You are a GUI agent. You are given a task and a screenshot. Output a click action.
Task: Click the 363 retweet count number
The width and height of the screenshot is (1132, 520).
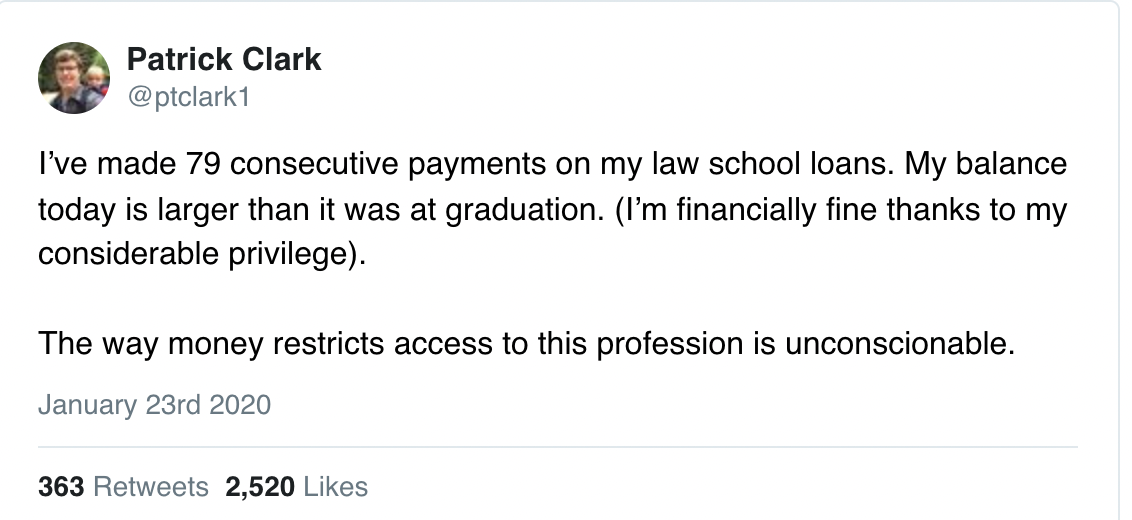pos(61,487)
